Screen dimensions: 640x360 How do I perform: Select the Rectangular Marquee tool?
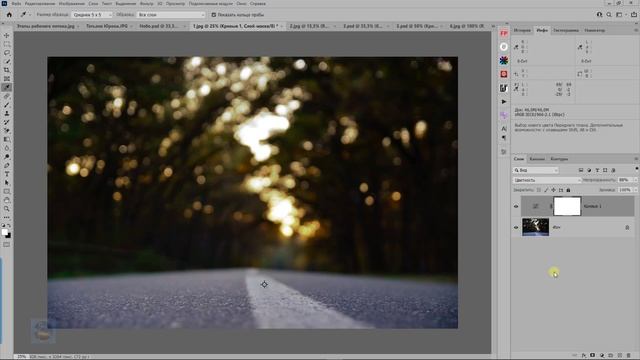pyautogui.click(x=7, y=44)
